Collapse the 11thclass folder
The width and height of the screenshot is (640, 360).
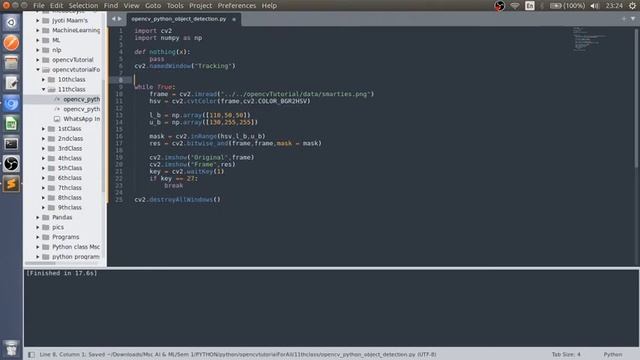[x=44, y=89]
